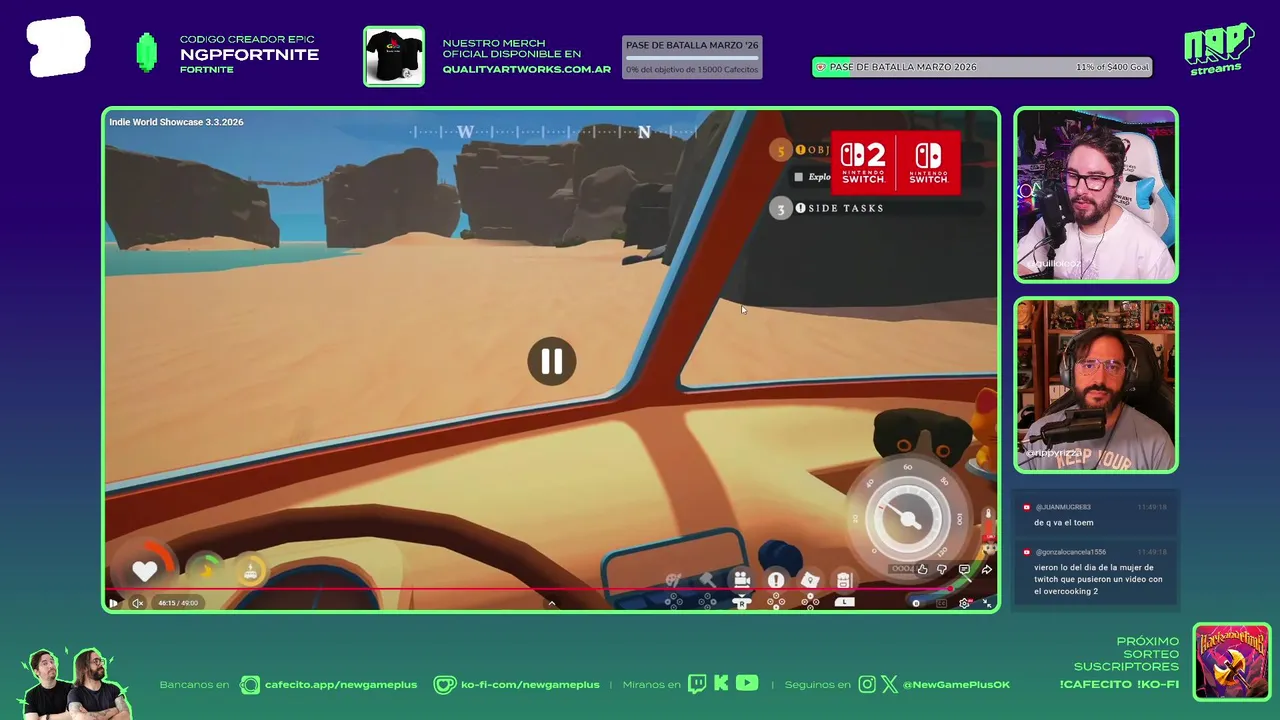Click the YouTube icon in footer

(x=747, y=684)
